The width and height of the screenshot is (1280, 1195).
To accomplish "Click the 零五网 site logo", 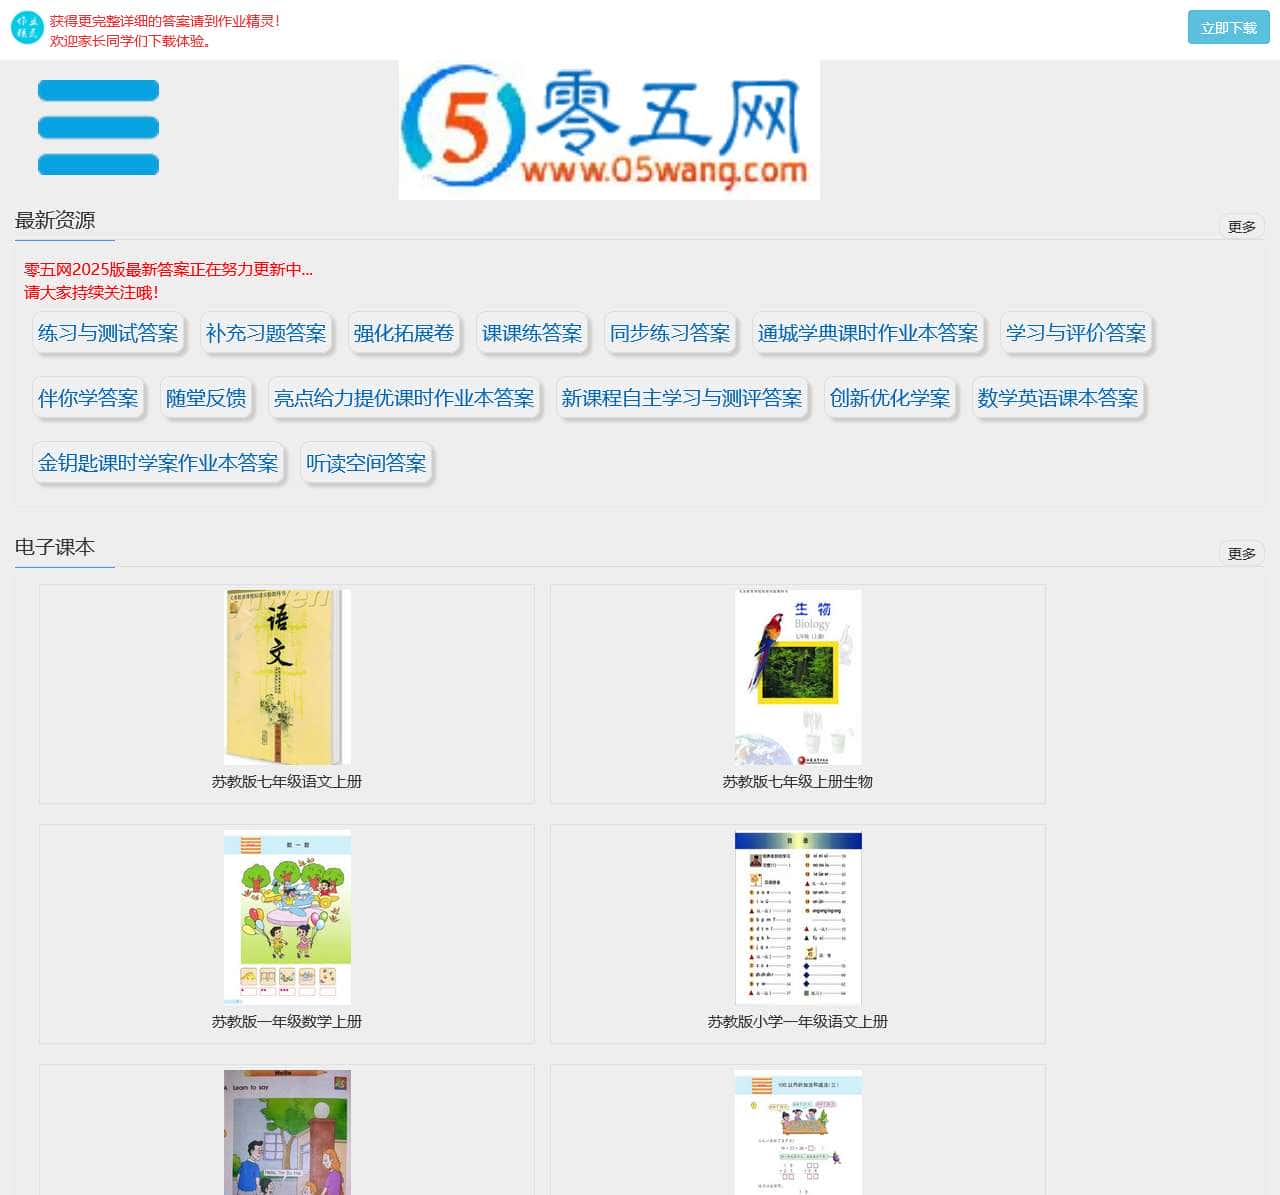I will [609, 130].
